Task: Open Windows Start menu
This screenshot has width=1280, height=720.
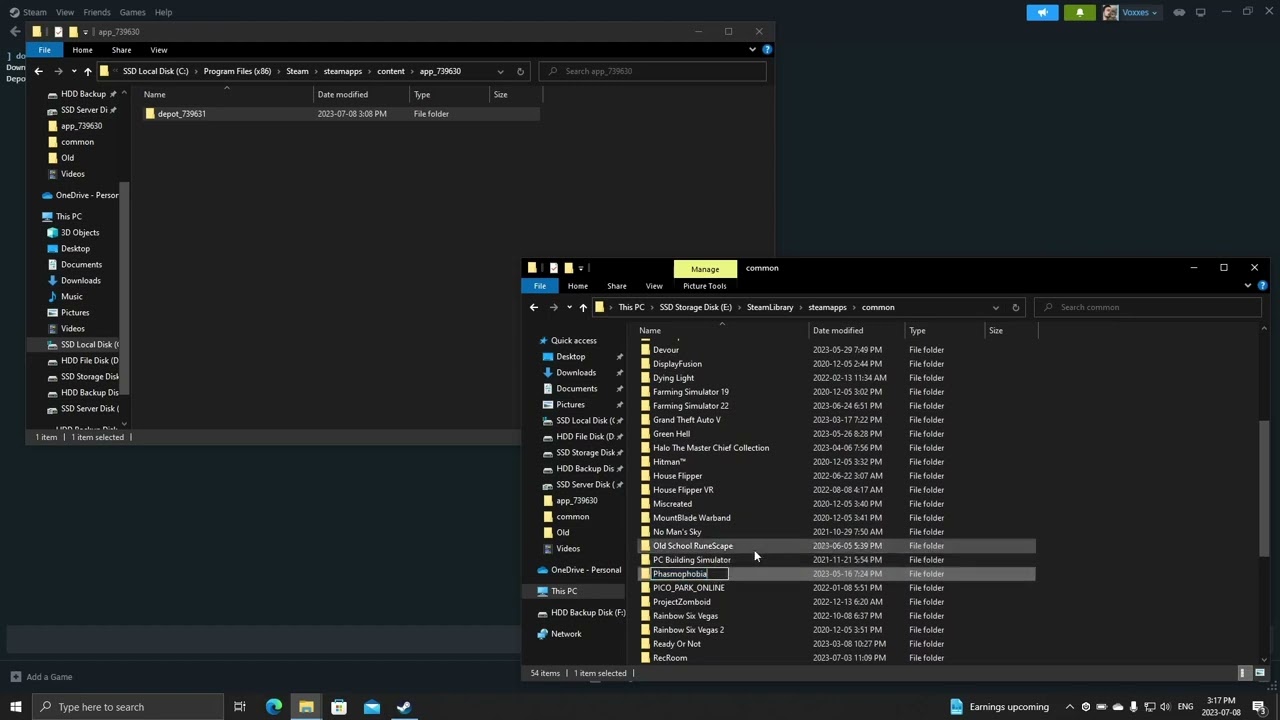Action: click(15, 707)
